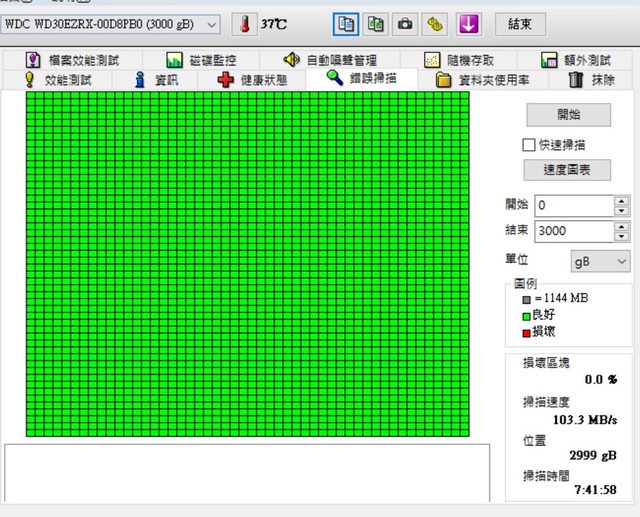Go to the 抹除 erase tab

pos(591,79)
